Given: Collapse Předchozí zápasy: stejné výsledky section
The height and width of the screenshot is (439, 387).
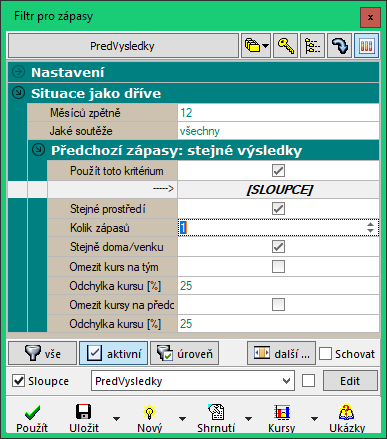Looking at the screenshot, I should [x=38, y=150].
